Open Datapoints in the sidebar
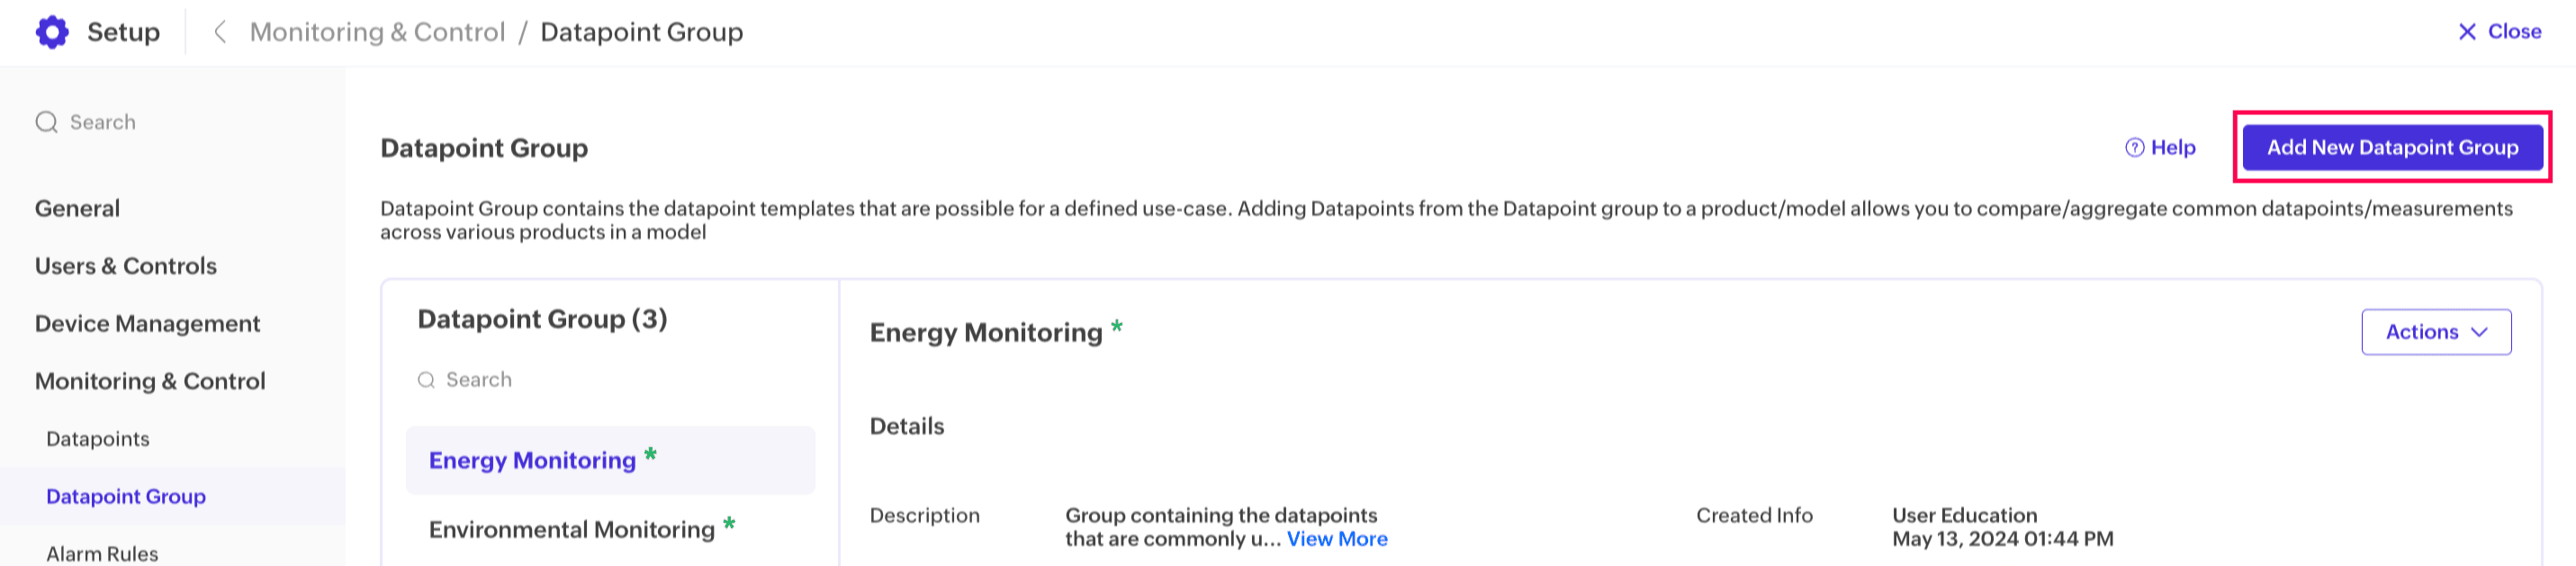The image size is (2576, 566). pyautogui.click(x=98, y=439)
